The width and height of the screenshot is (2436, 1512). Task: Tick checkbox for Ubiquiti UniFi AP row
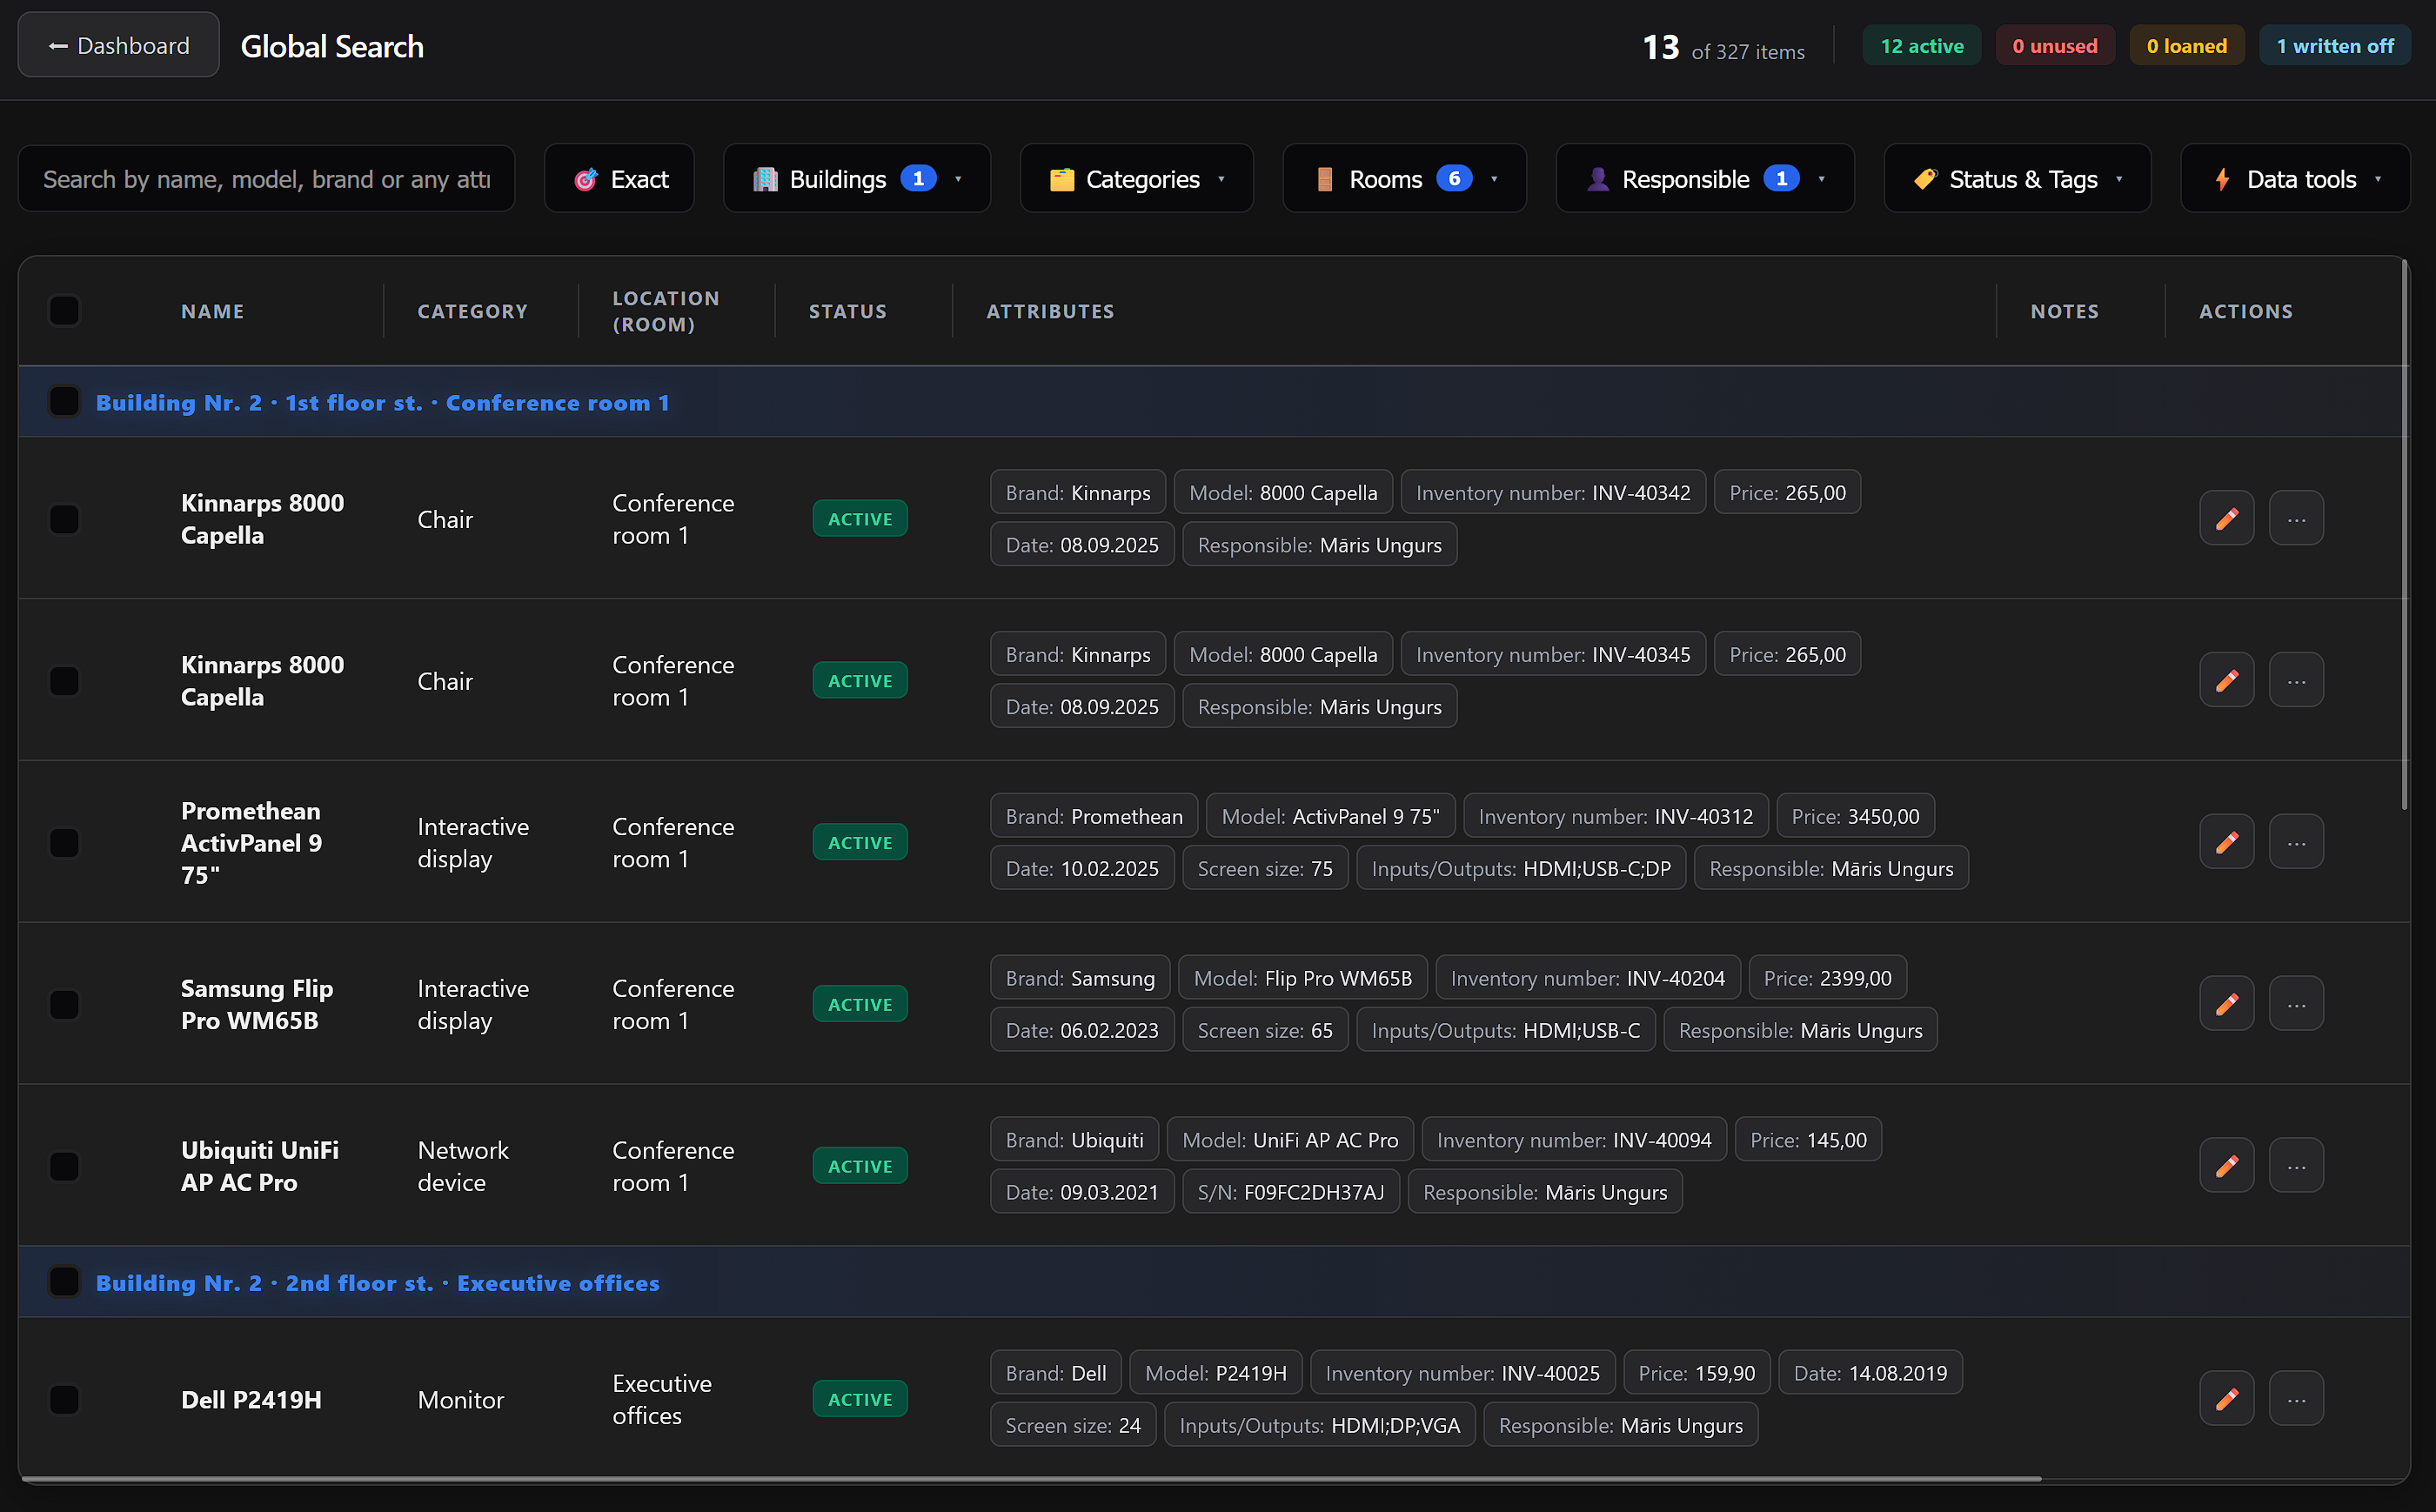pos(64,1166)
